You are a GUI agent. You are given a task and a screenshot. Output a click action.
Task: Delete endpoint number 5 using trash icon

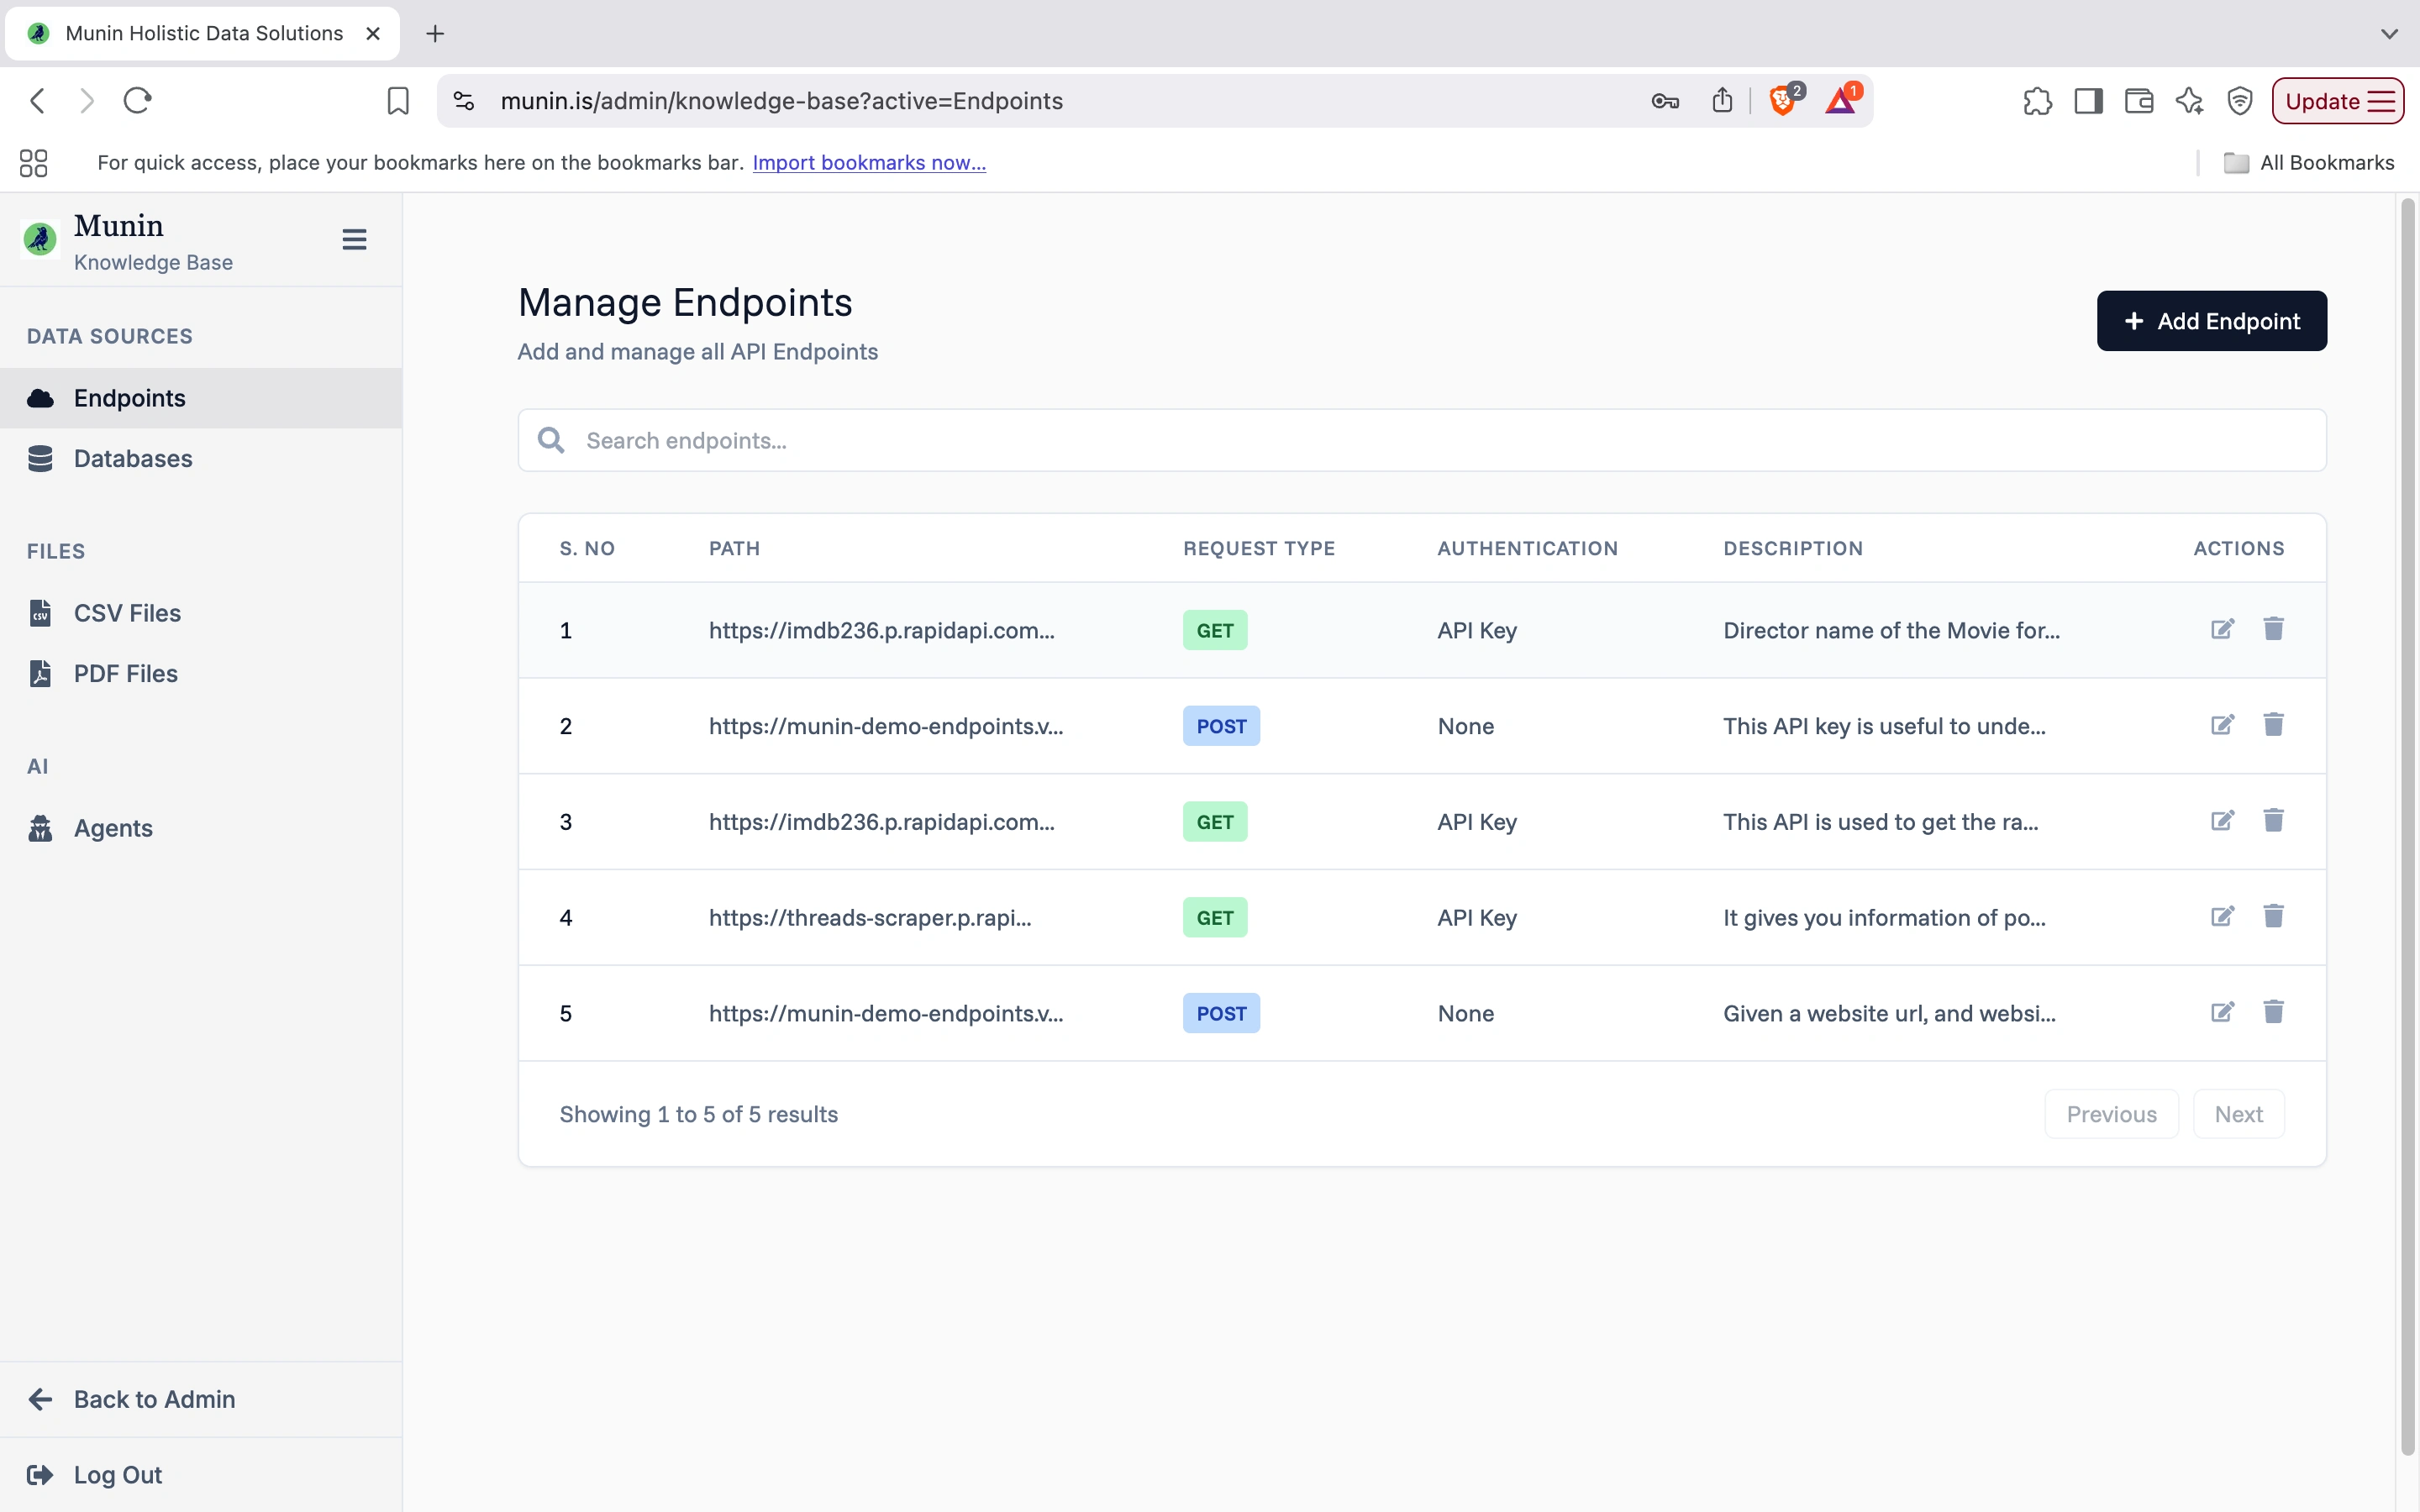tap(2274, 1011)
